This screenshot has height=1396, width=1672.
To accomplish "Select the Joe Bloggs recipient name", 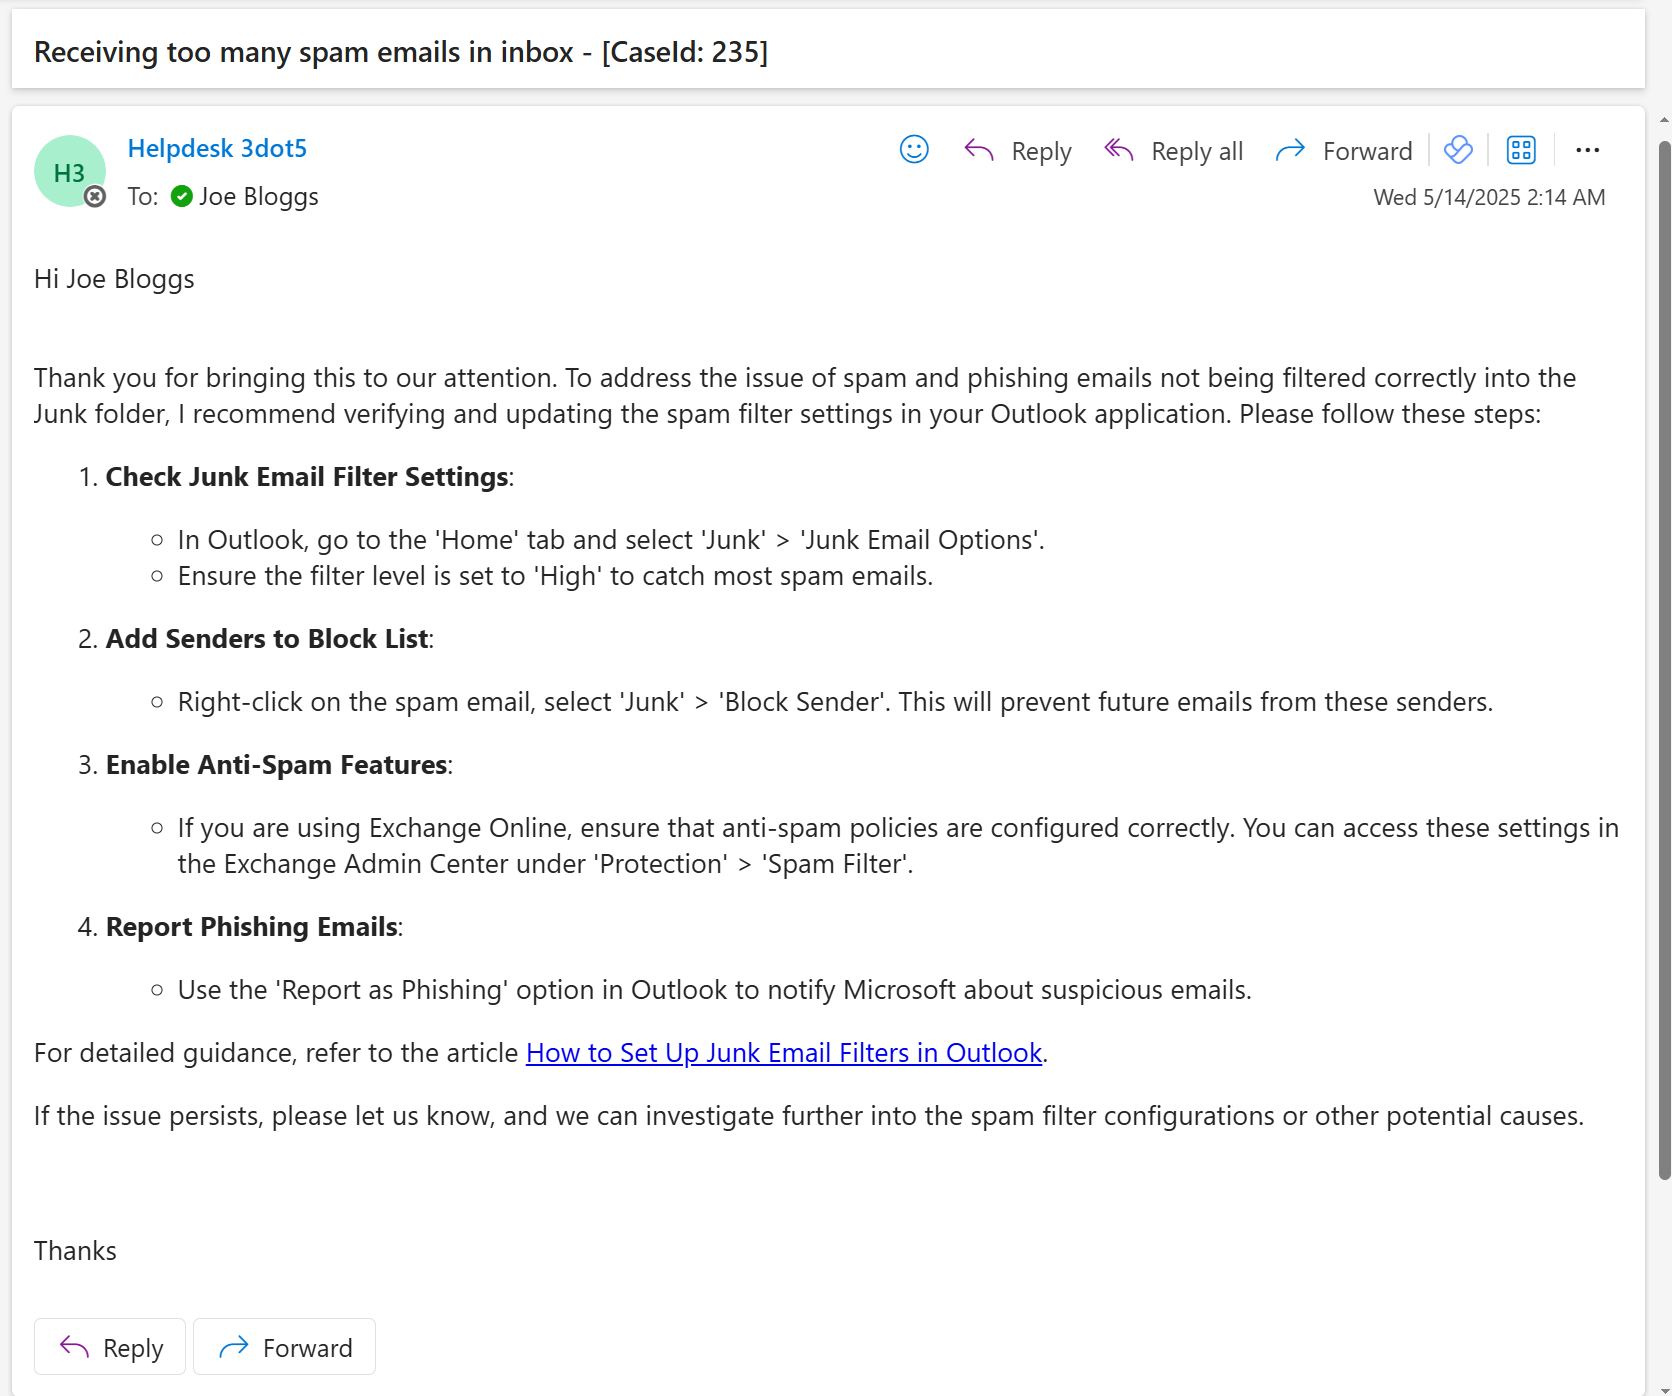I will click(258, 196).
